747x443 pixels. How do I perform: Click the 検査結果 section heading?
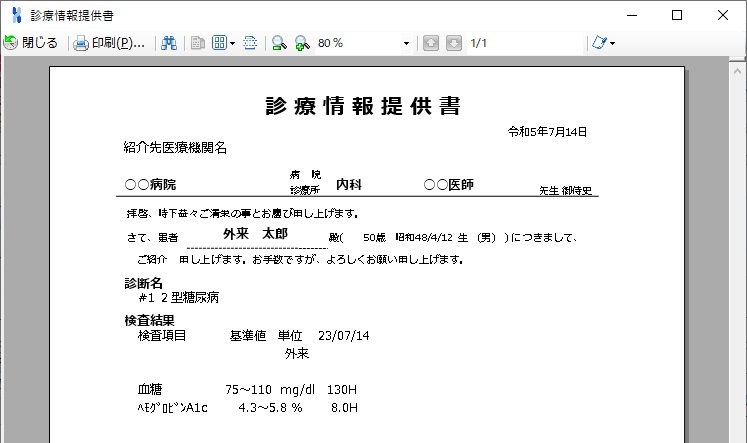coord(150,320)
